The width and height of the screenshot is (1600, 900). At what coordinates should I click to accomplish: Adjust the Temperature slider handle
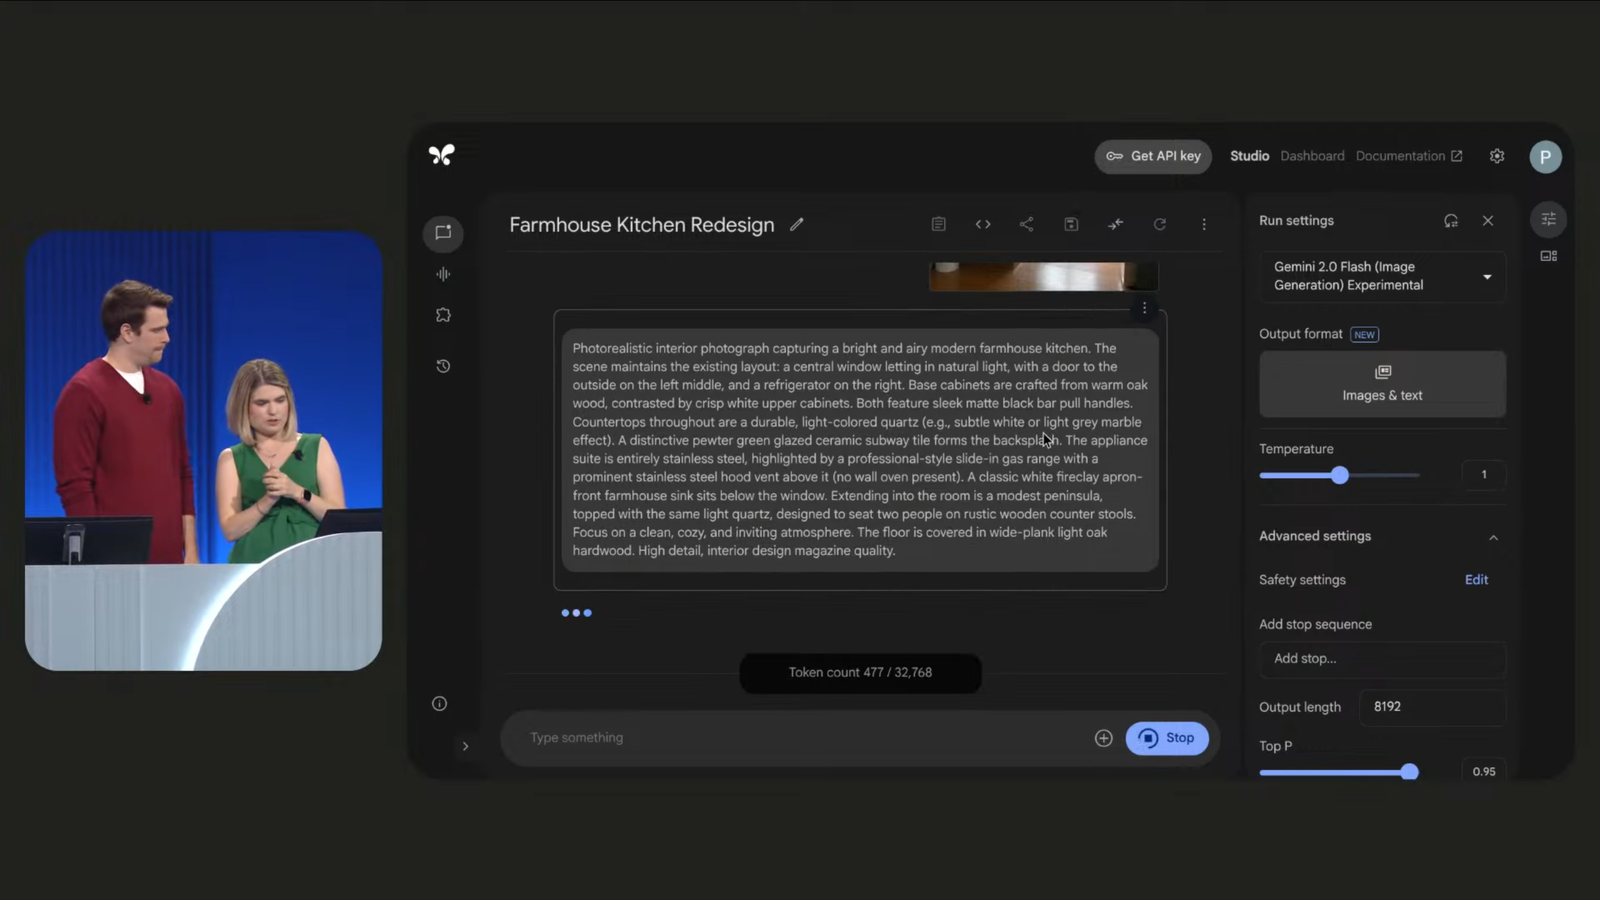tap(1340, 476)
